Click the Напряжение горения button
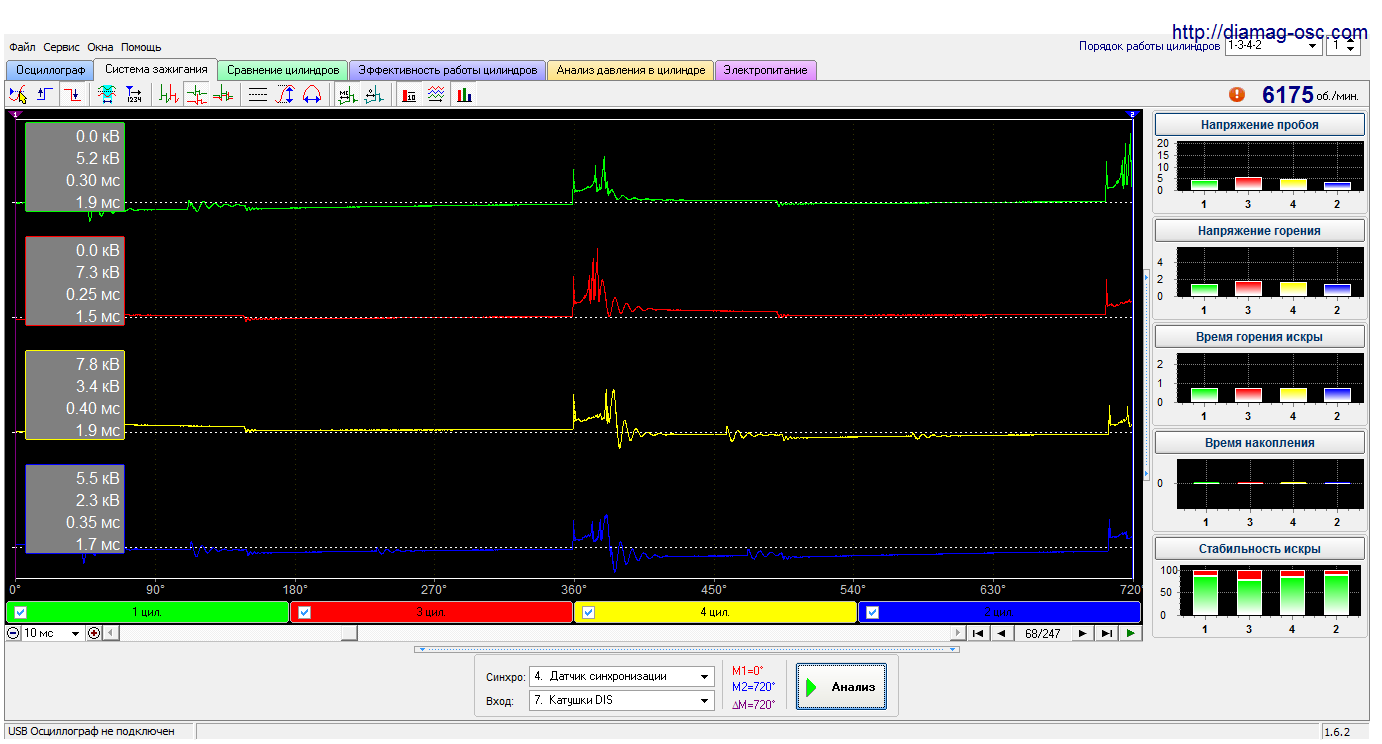Screen dimensions: 1382x744 coord(1259,231)
